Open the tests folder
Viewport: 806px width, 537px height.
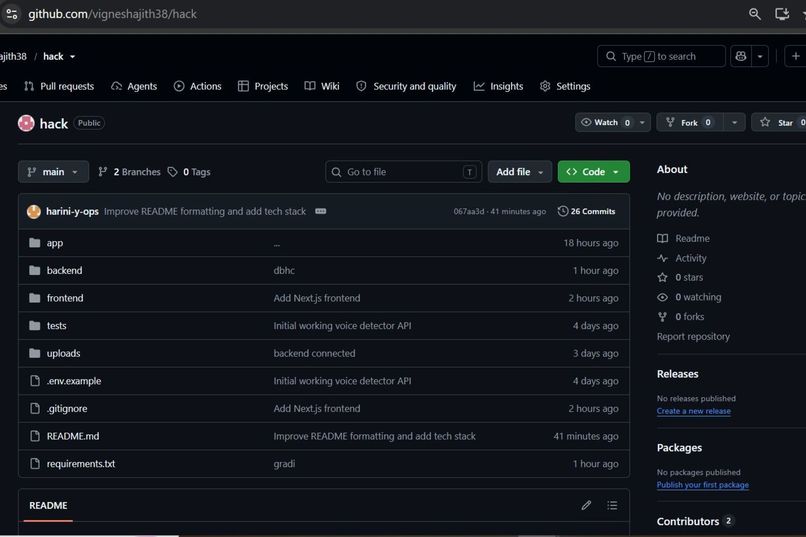tap(57, 326)
